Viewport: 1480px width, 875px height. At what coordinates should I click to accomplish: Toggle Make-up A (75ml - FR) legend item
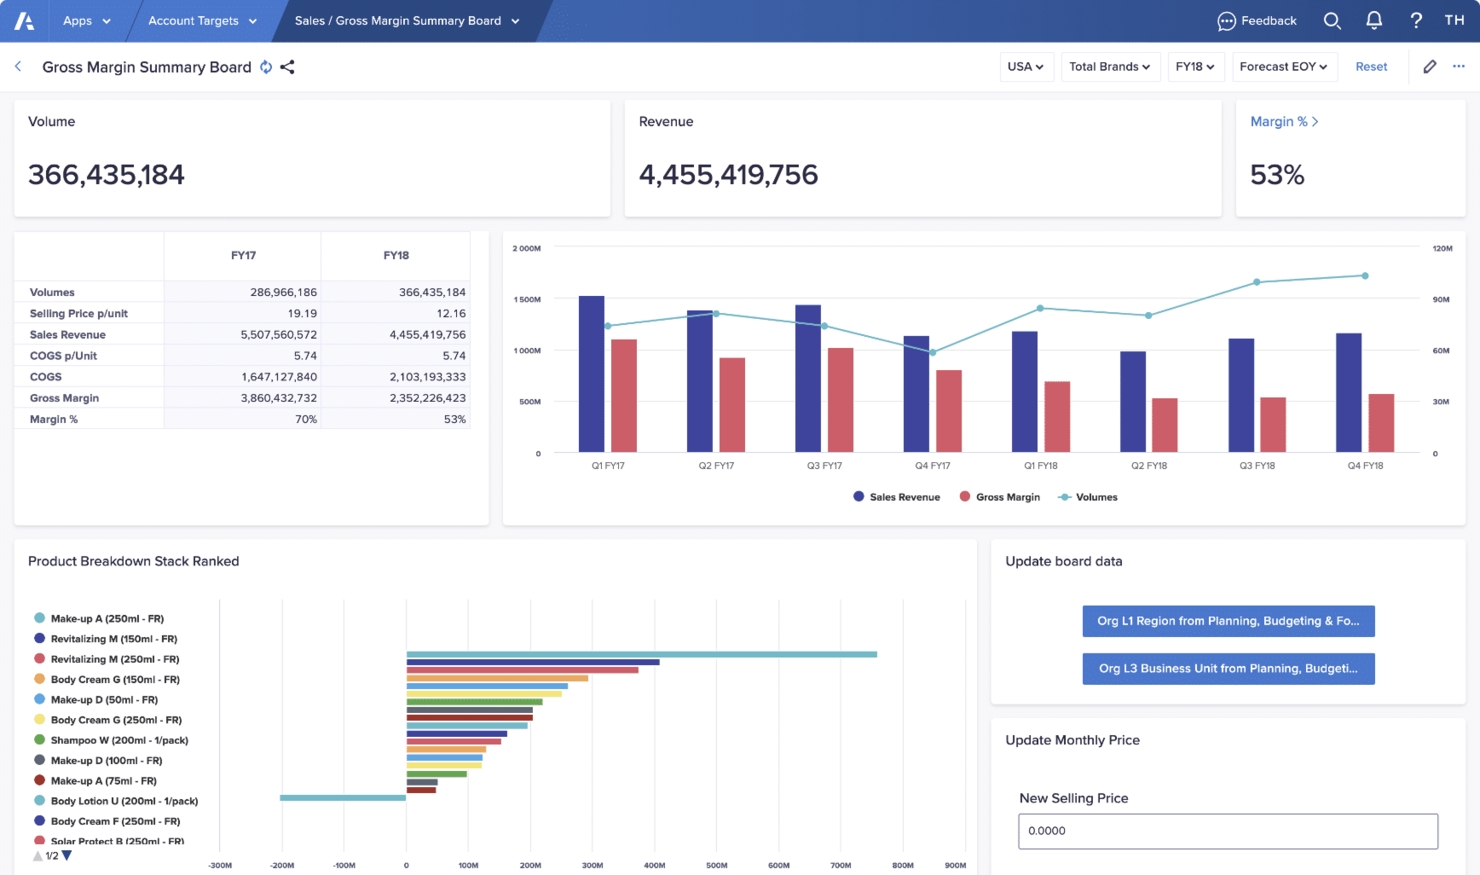[x=95, y=781]
